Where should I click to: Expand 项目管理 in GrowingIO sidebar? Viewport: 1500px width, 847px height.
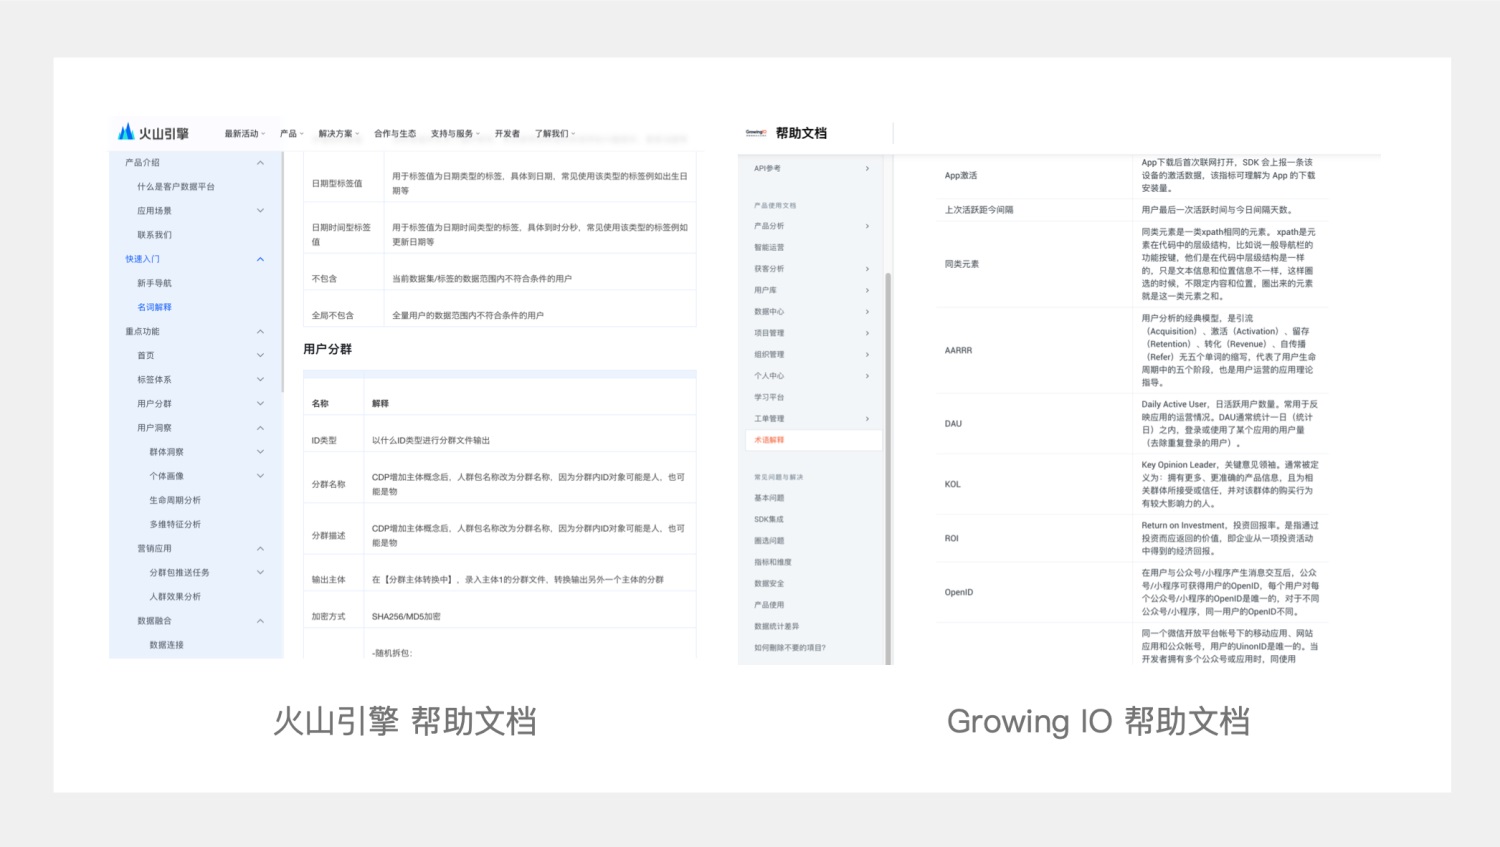pos(867,333)
